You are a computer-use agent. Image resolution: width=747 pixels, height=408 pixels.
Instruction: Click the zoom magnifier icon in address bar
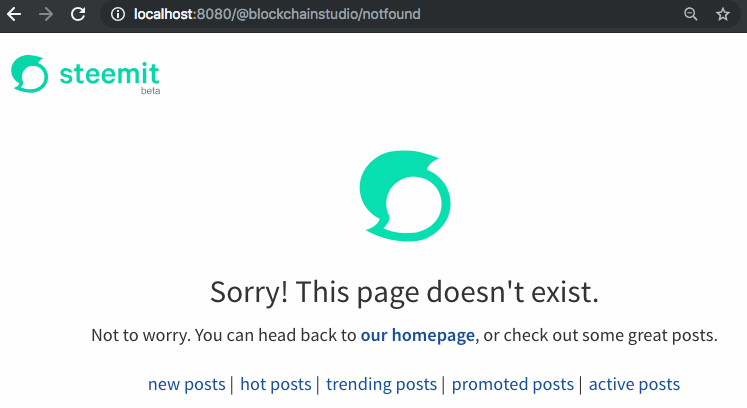coord(691,14)
